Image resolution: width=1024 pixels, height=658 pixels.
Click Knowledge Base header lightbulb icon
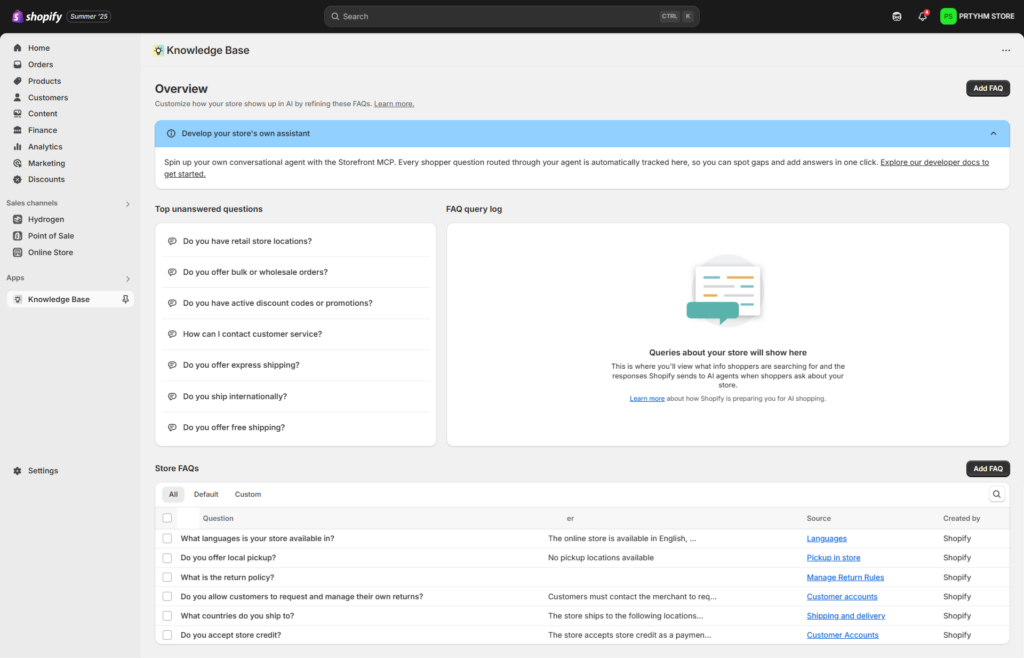pos(158,50)
